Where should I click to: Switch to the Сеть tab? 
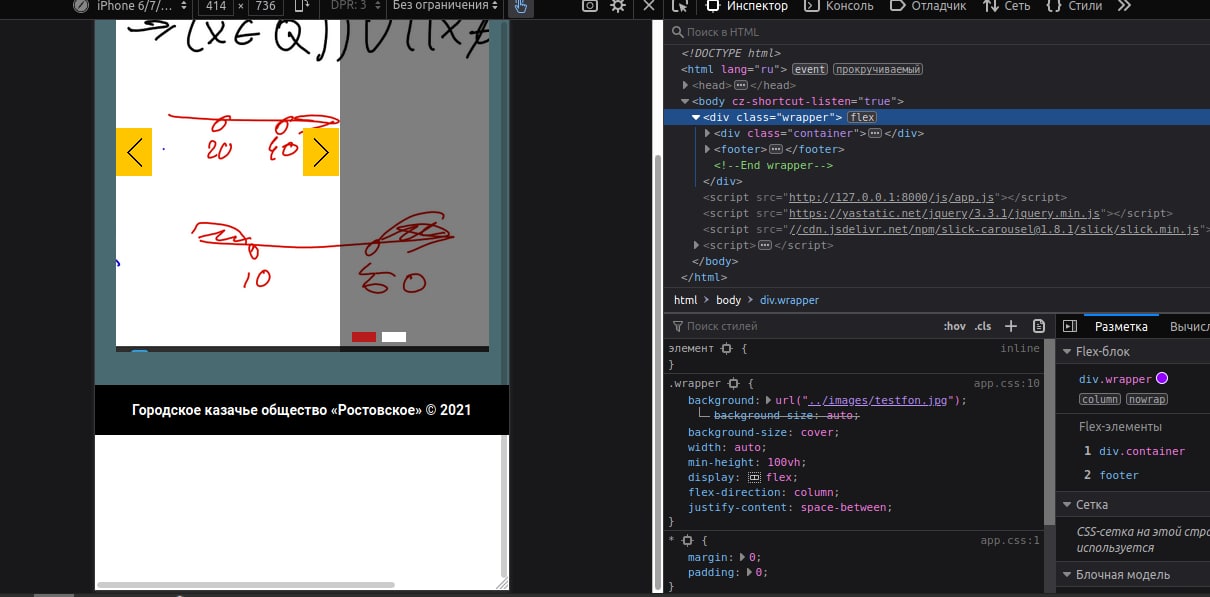click(1006, 6)
